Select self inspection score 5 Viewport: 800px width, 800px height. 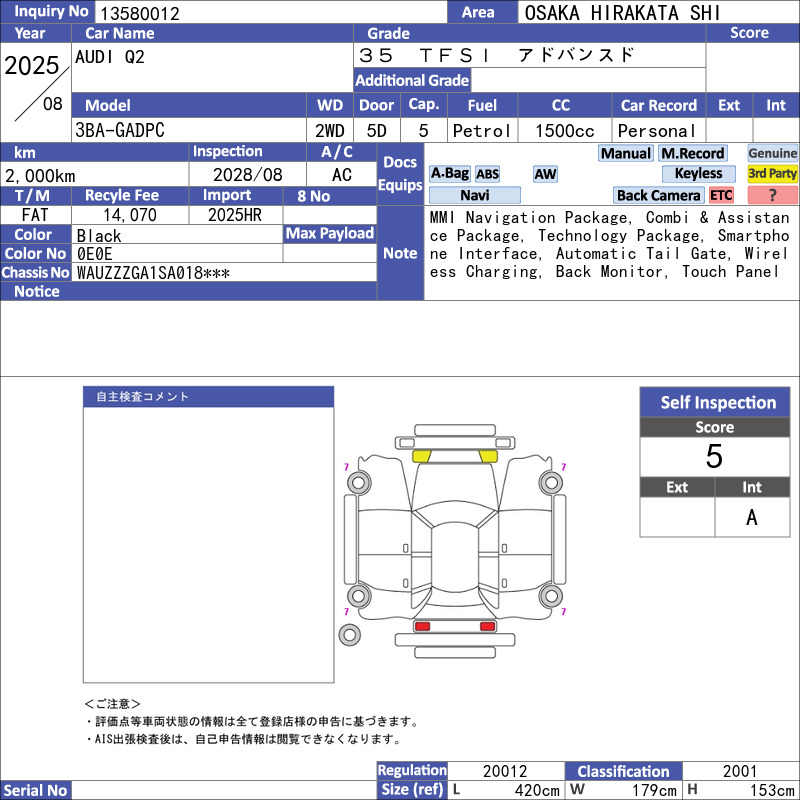pyautogui.click(x=714, y=456)
